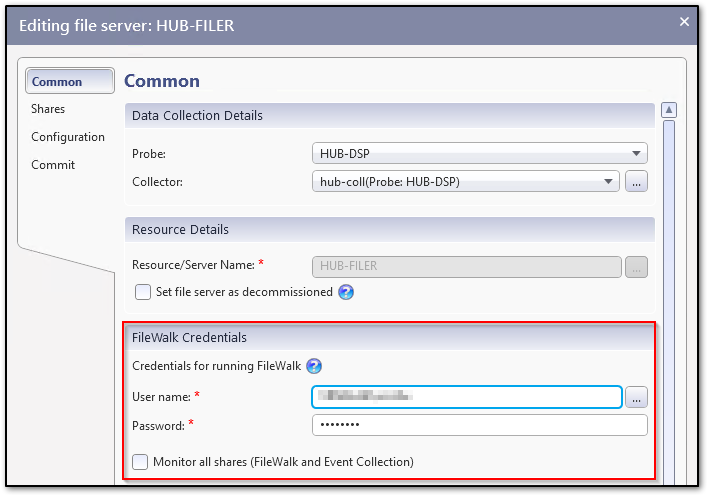Open help icon for FileWalk credentials

[314, 366]
